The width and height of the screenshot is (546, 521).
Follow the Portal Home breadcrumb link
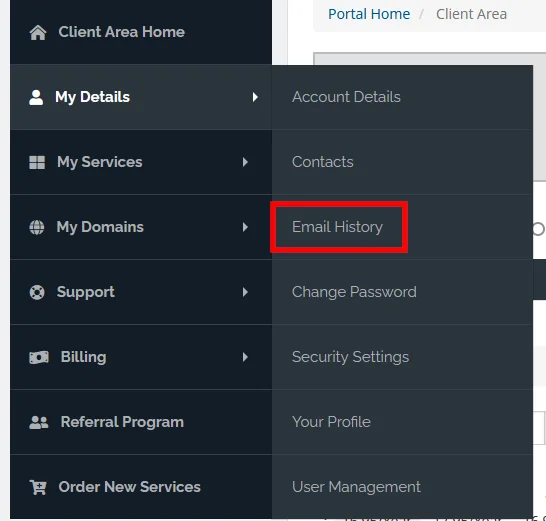click(369, 14)
